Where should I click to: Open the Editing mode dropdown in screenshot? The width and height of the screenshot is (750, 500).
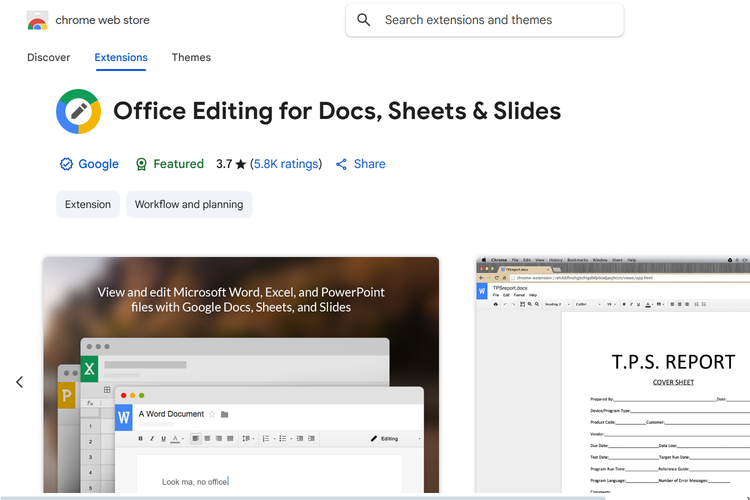click(396, 439)
